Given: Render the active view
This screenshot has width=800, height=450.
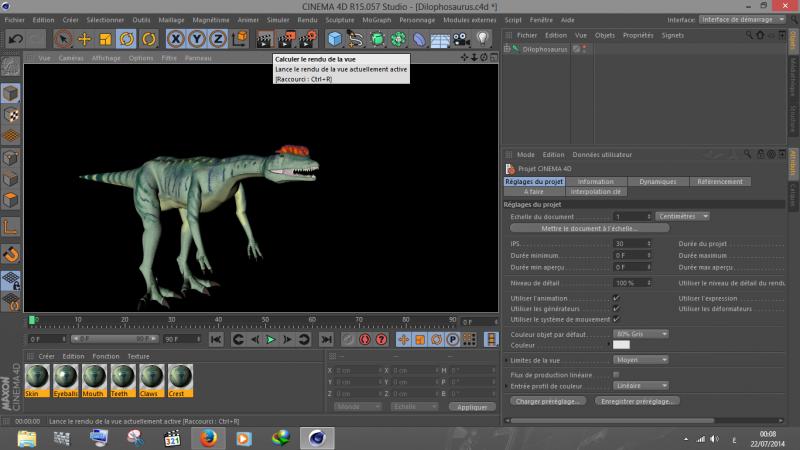Looking at the screenshot, I should click(264, 39).
